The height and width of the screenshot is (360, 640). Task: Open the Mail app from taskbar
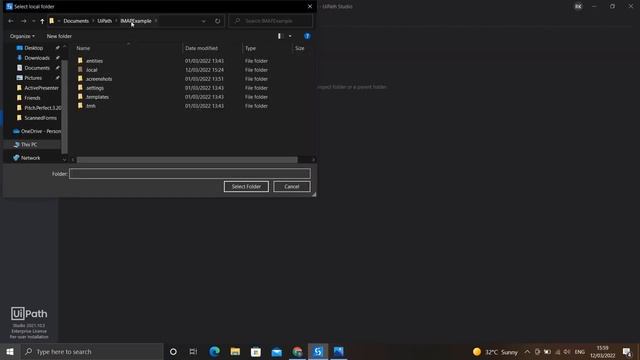277,351
